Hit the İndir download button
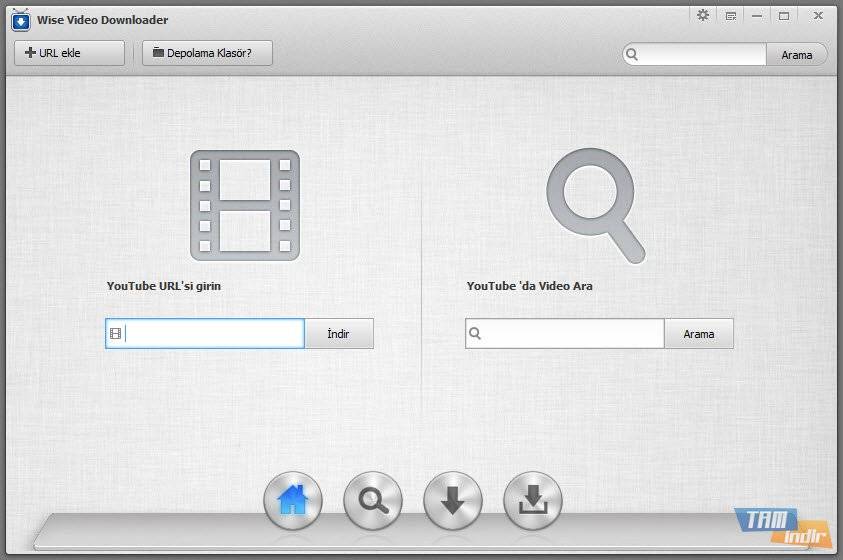Screen dimensions: 843x560 [x=339, y=334]
